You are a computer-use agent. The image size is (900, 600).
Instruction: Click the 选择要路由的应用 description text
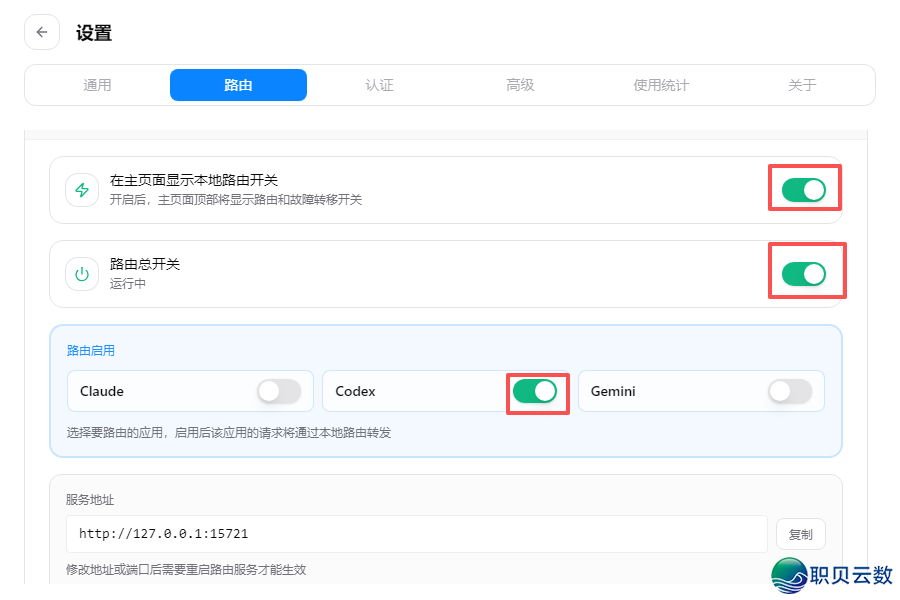coord(228,433)
